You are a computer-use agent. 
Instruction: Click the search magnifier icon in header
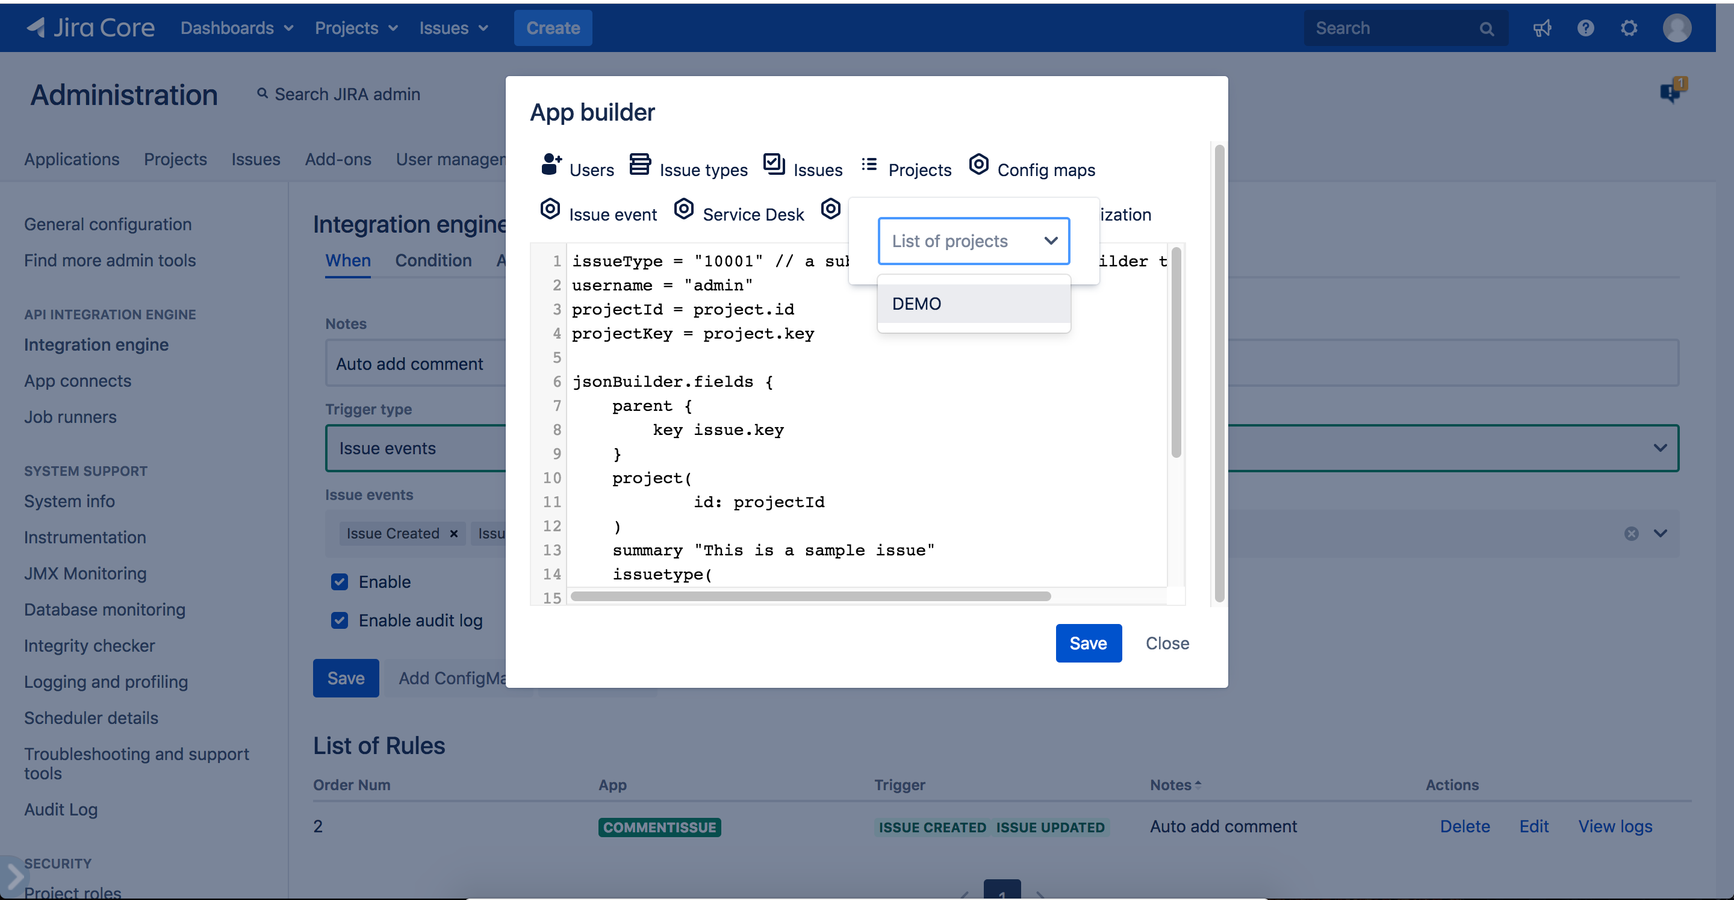(x=1487, y=29)
